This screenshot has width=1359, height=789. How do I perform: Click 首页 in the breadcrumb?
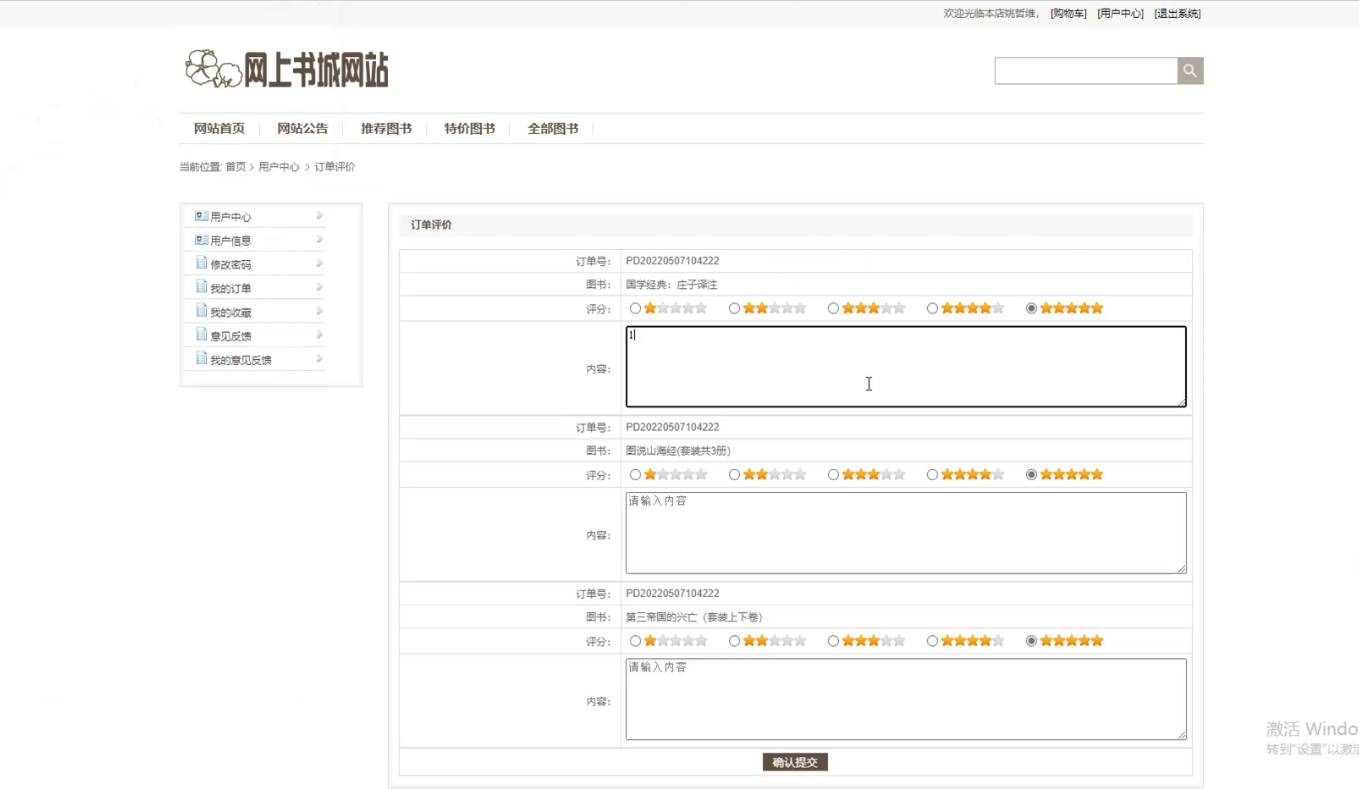235,167
